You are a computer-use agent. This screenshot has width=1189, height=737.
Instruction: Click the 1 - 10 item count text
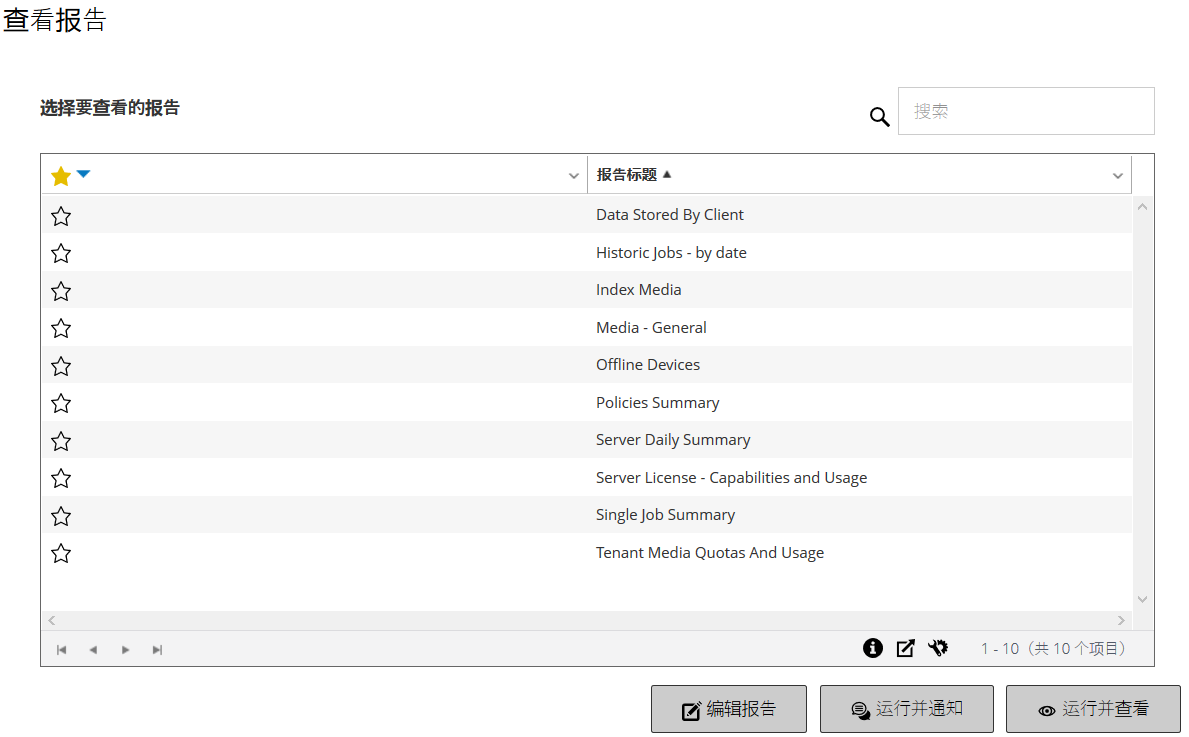coord(1056,648)
